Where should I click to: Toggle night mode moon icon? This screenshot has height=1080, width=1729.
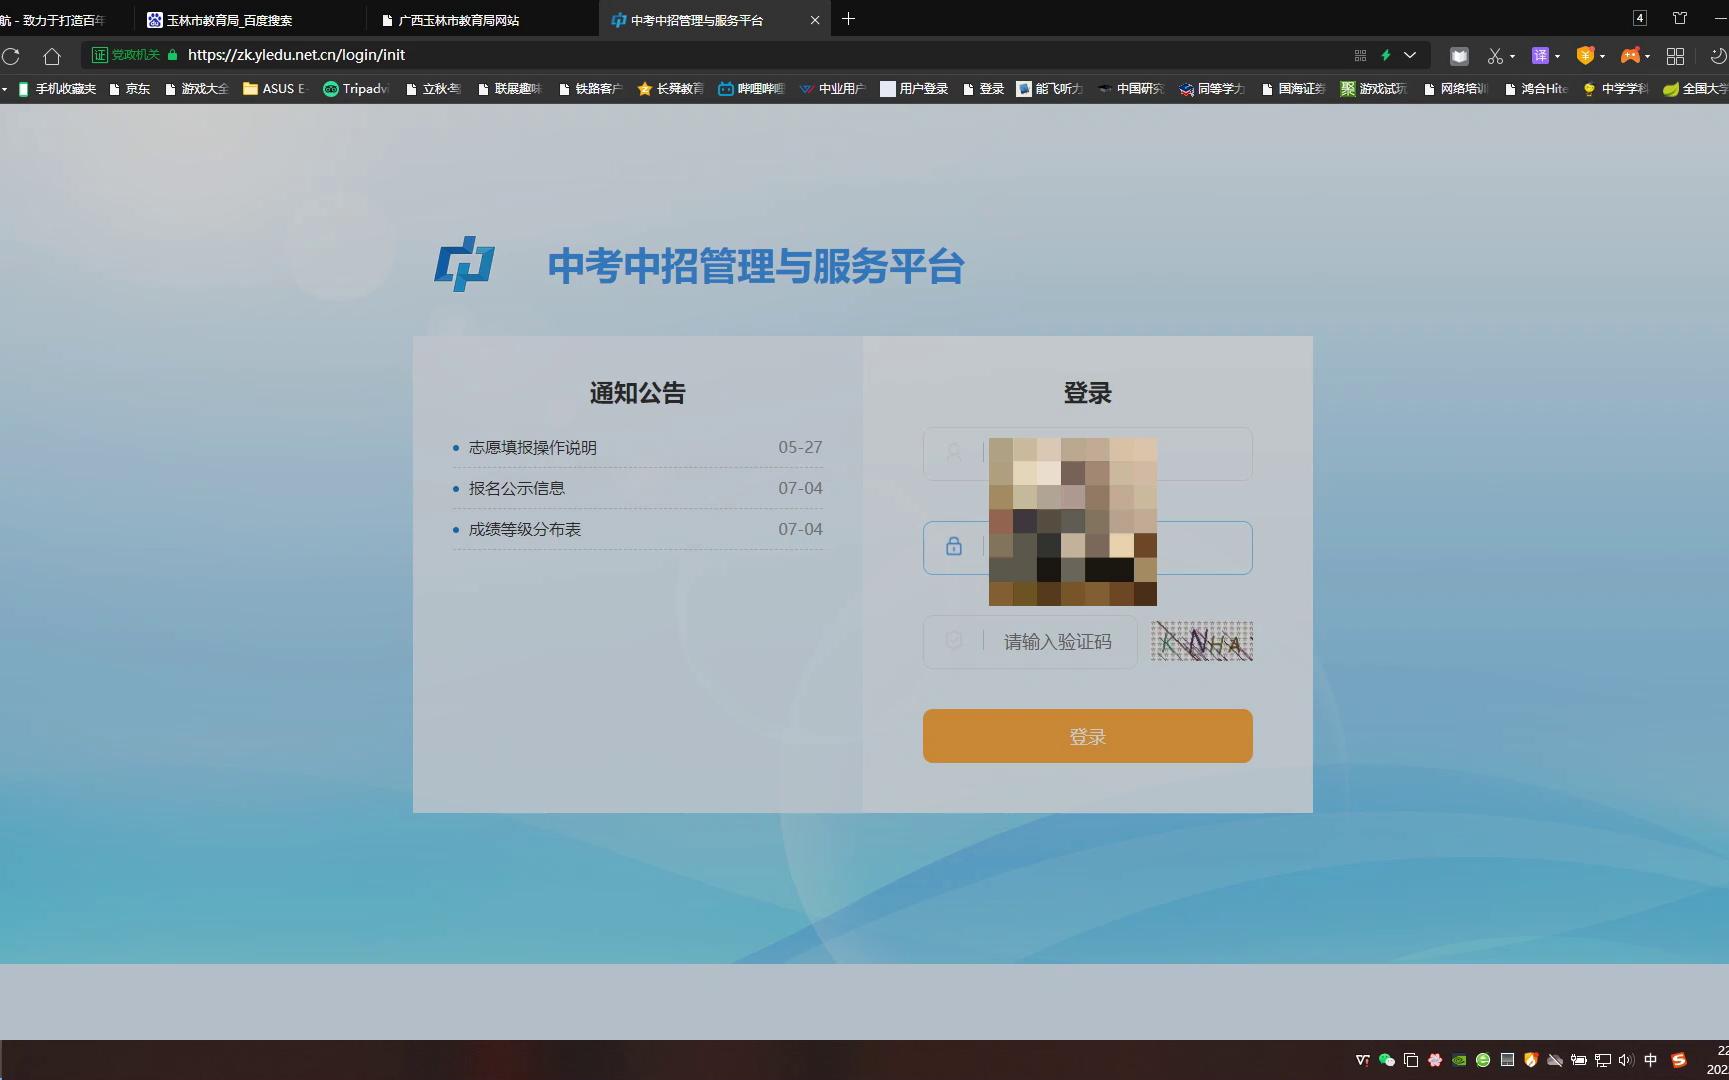pos(1719,56)
